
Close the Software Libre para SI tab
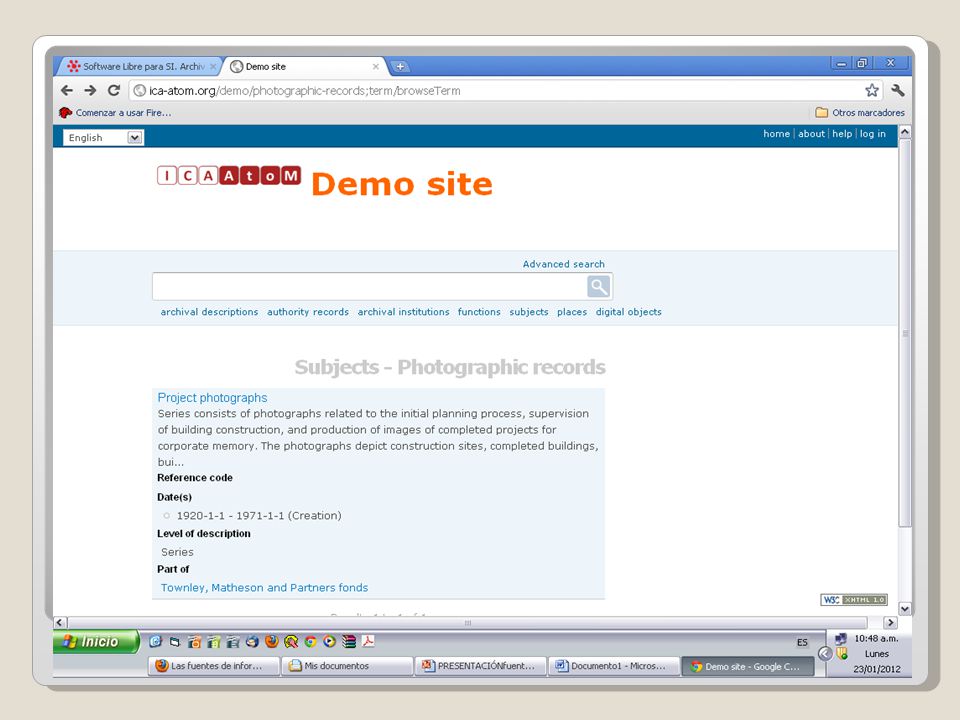[x=213, y=66]
